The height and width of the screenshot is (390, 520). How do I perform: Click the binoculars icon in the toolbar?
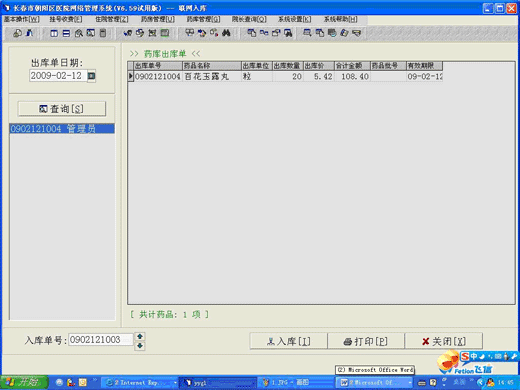pos(226,33)
